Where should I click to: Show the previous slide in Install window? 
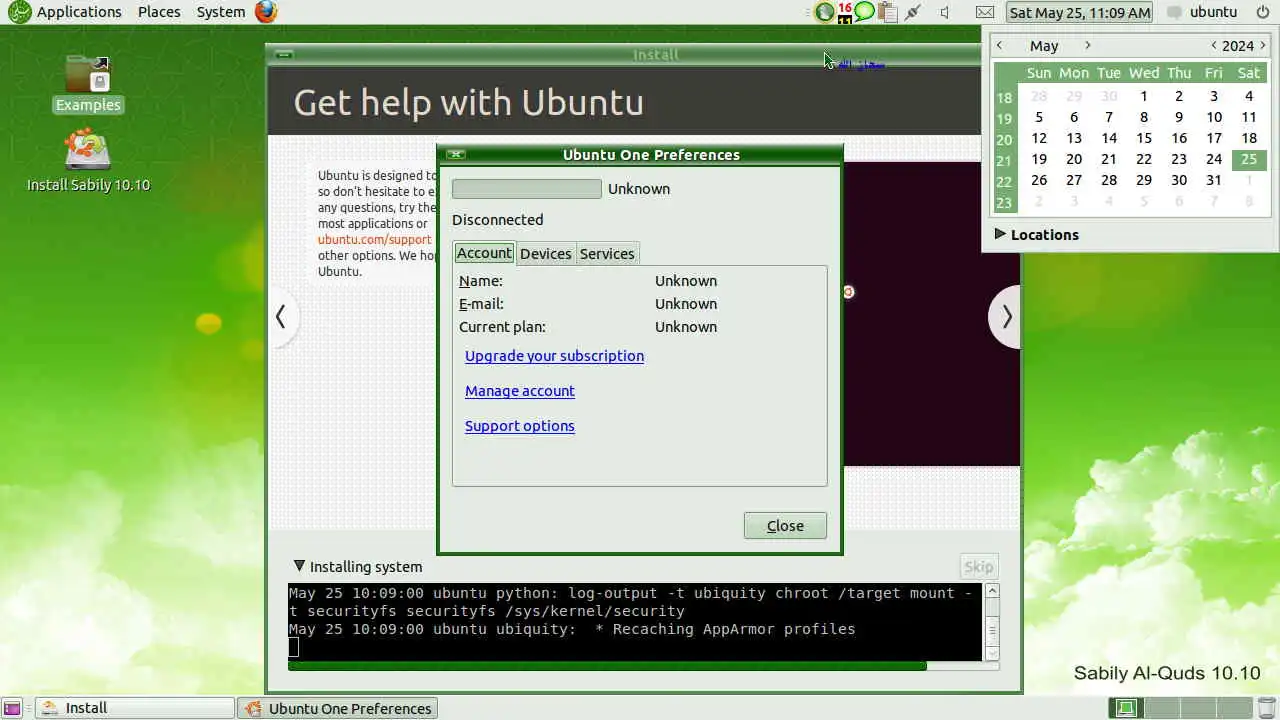coord(281,317)
